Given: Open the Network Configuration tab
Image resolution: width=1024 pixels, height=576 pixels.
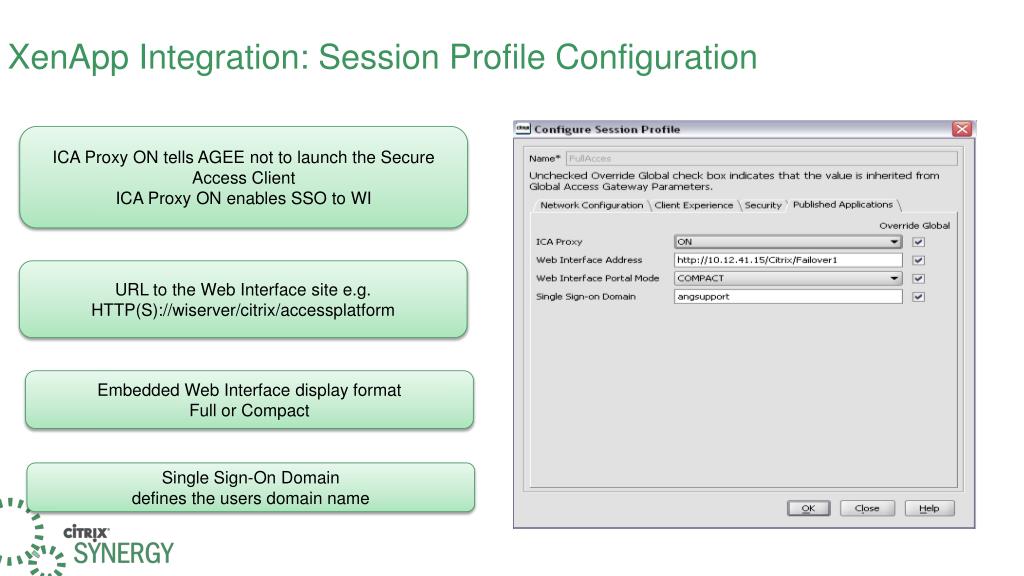Looking at the screenshot, I should 590,205.
